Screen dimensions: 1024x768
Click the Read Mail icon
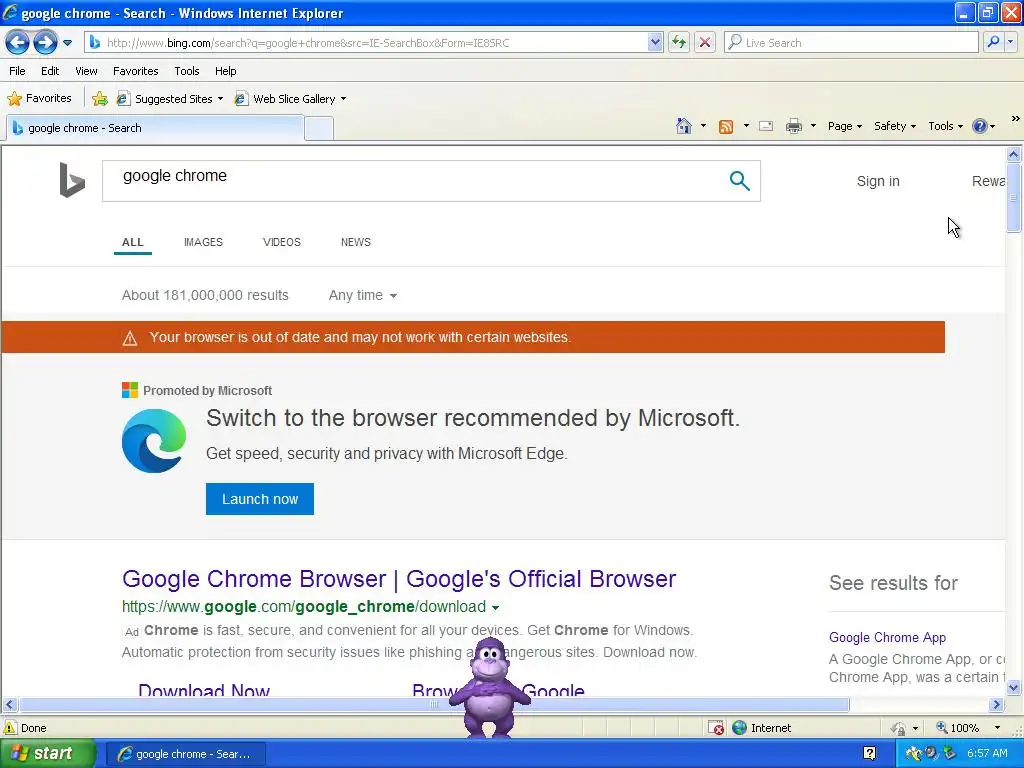point(766,126)
